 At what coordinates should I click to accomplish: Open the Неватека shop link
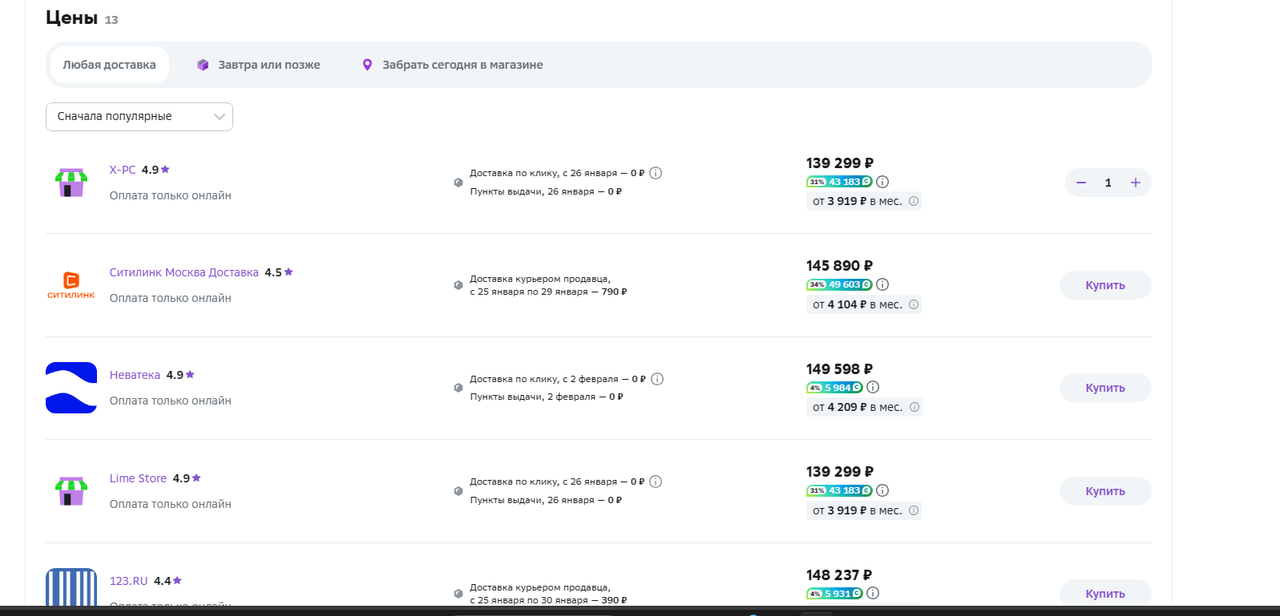[135, 375]
